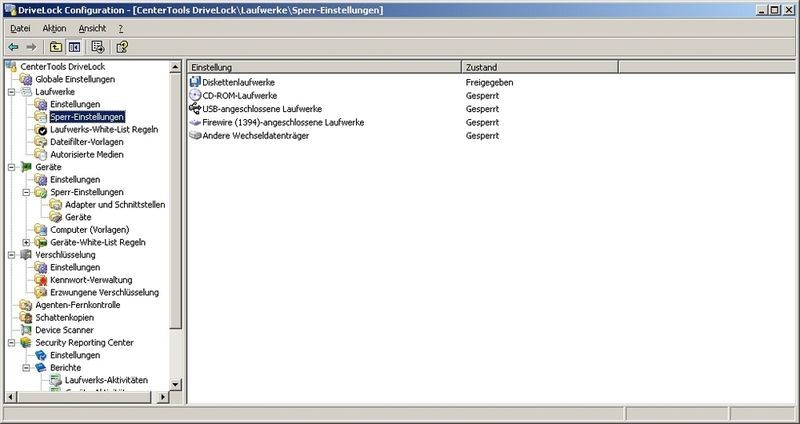The width and height of the screenshot is (800, 424).
Task: Click Gesperrt status of CD-ROM-Laufwerke row
Action: [482, 95]
